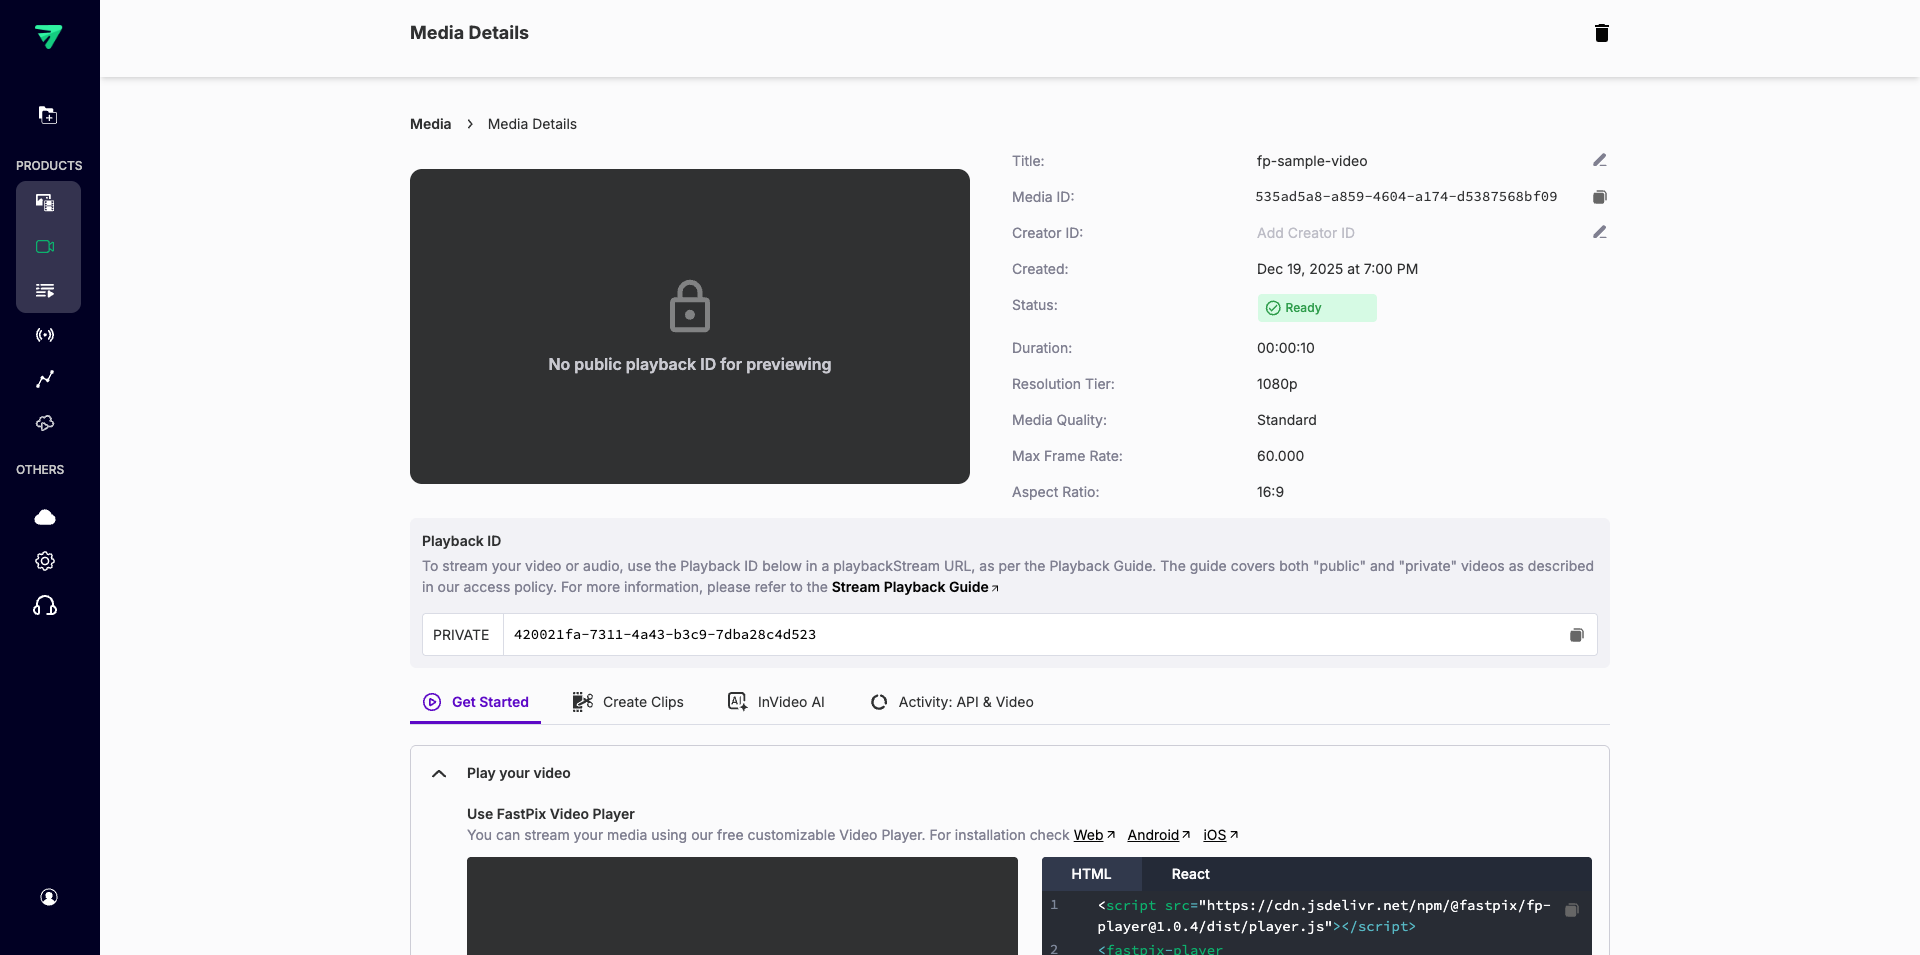Switch to the React code tab
1920x955 pixels.
point(1189,873)
